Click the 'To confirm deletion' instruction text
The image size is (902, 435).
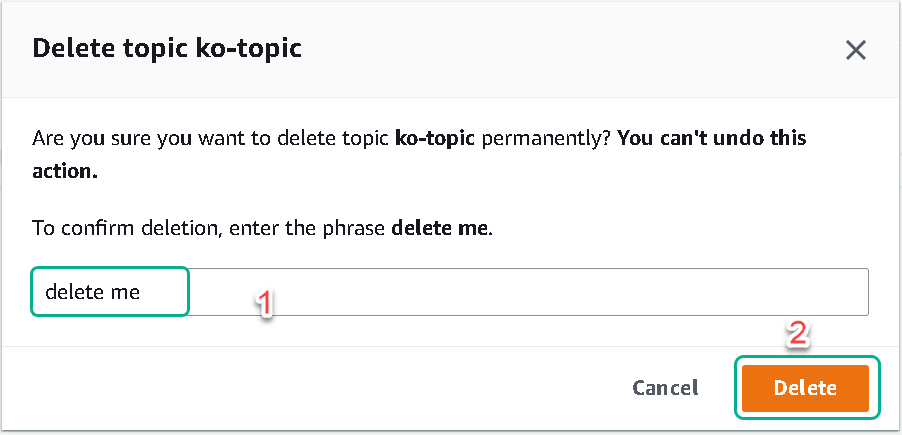(x=262, y=229)
